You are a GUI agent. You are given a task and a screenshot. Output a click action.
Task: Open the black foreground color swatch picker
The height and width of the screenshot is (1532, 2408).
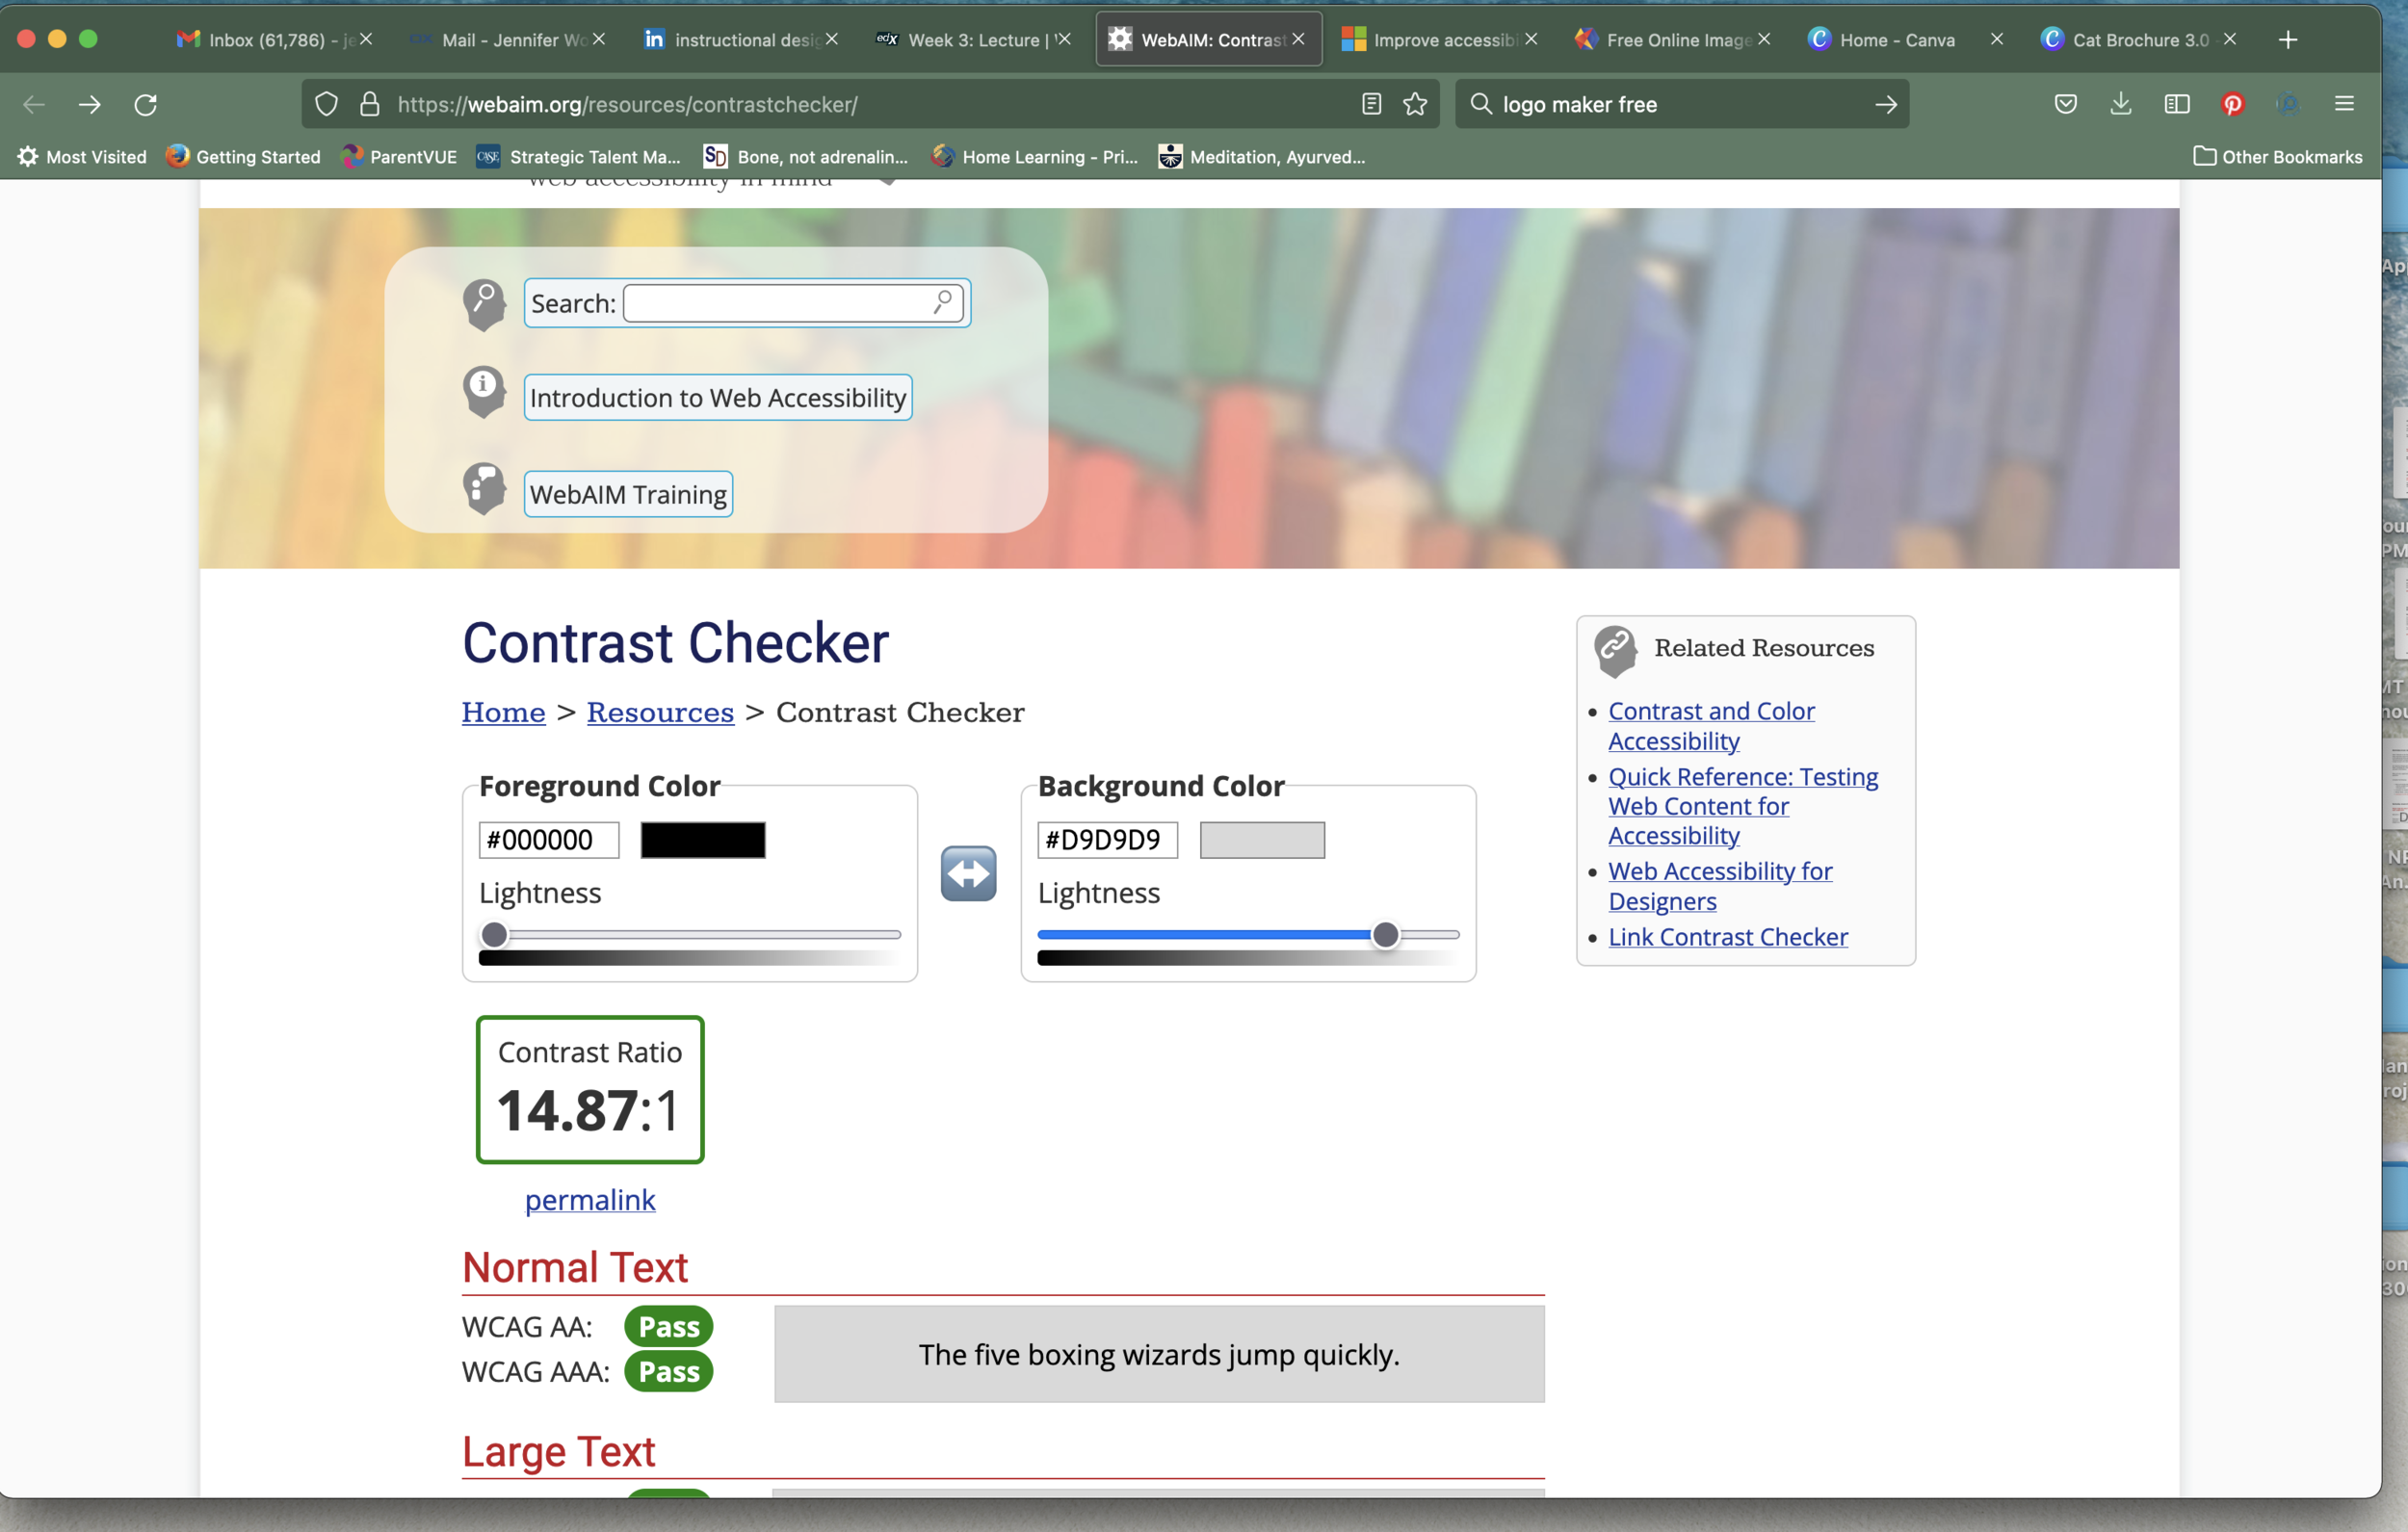(702, 840)
